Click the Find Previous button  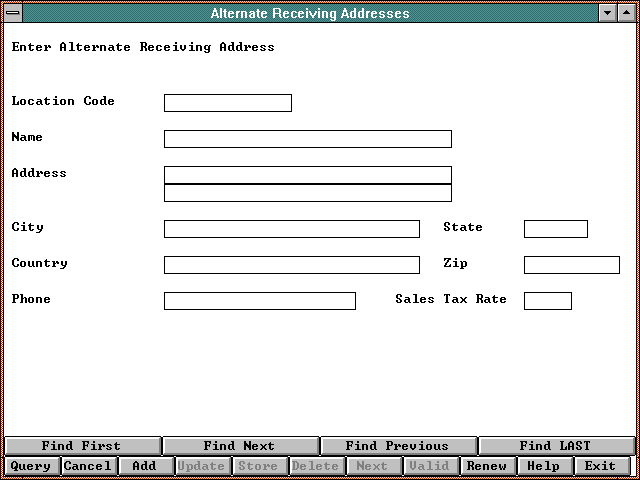(x=397, y=446)
